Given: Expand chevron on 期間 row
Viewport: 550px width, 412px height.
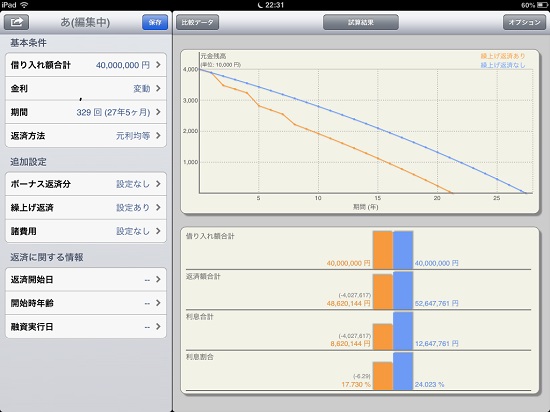Looking at the screenshot, I should click(158, 112).
